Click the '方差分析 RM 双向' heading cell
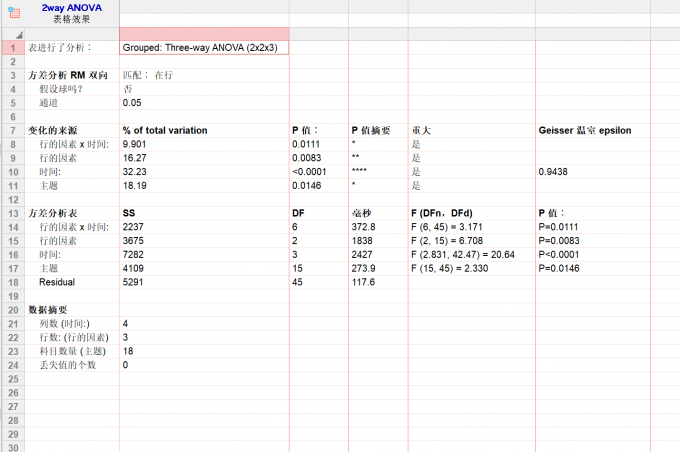Screen dimensions: 680x452 (x=68, y=75)
